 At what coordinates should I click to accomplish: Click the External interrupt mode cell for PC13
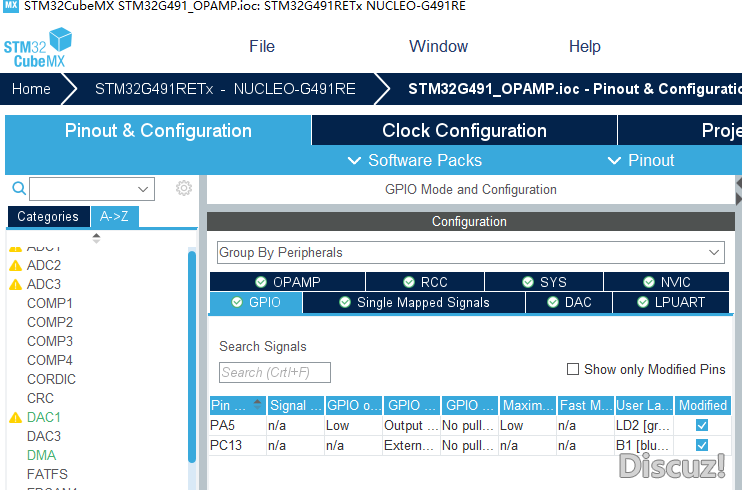tap(411, 445)
